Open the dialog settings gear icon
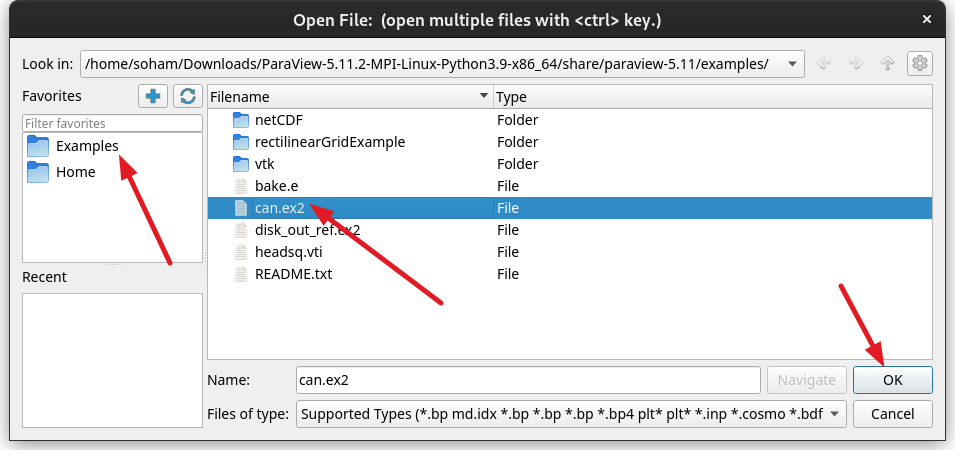955x450 pixels. 920,63
